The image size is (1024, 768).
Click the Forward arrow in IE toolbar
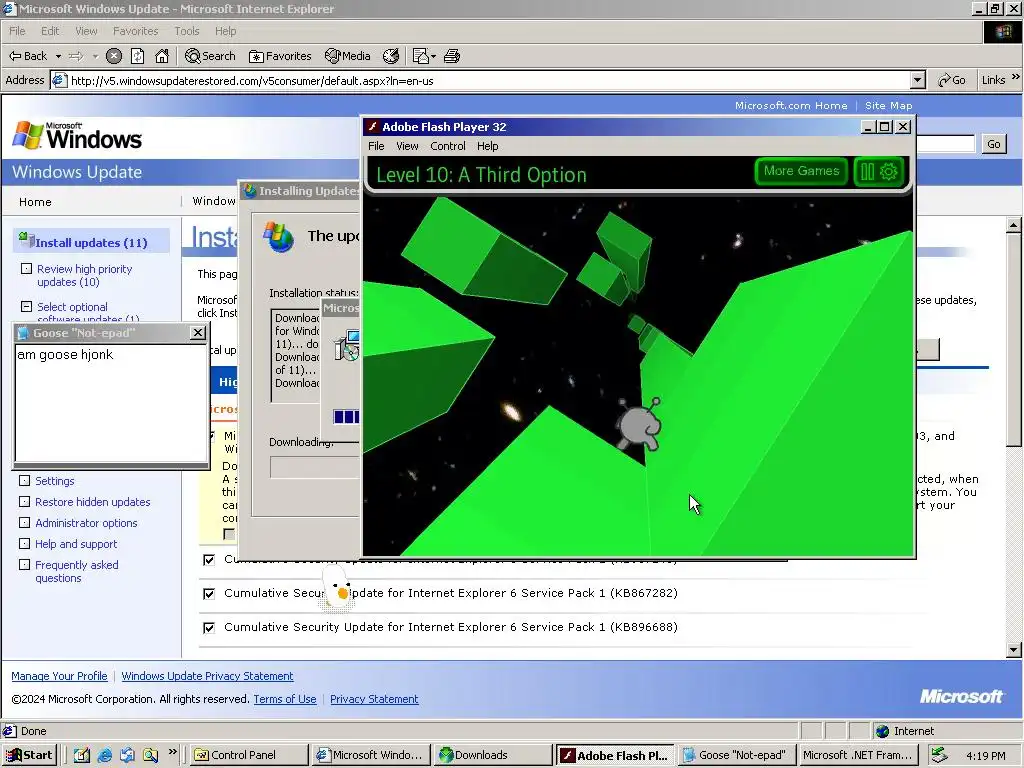pyautogui.click(x=76, y=56)
